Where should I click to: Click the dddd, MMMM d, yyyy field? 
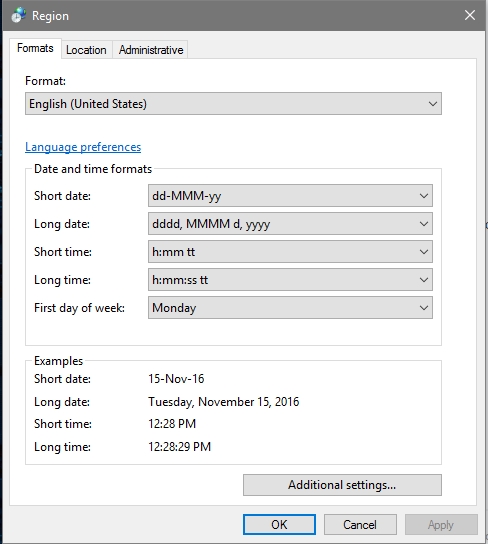(x=290, y=224)
